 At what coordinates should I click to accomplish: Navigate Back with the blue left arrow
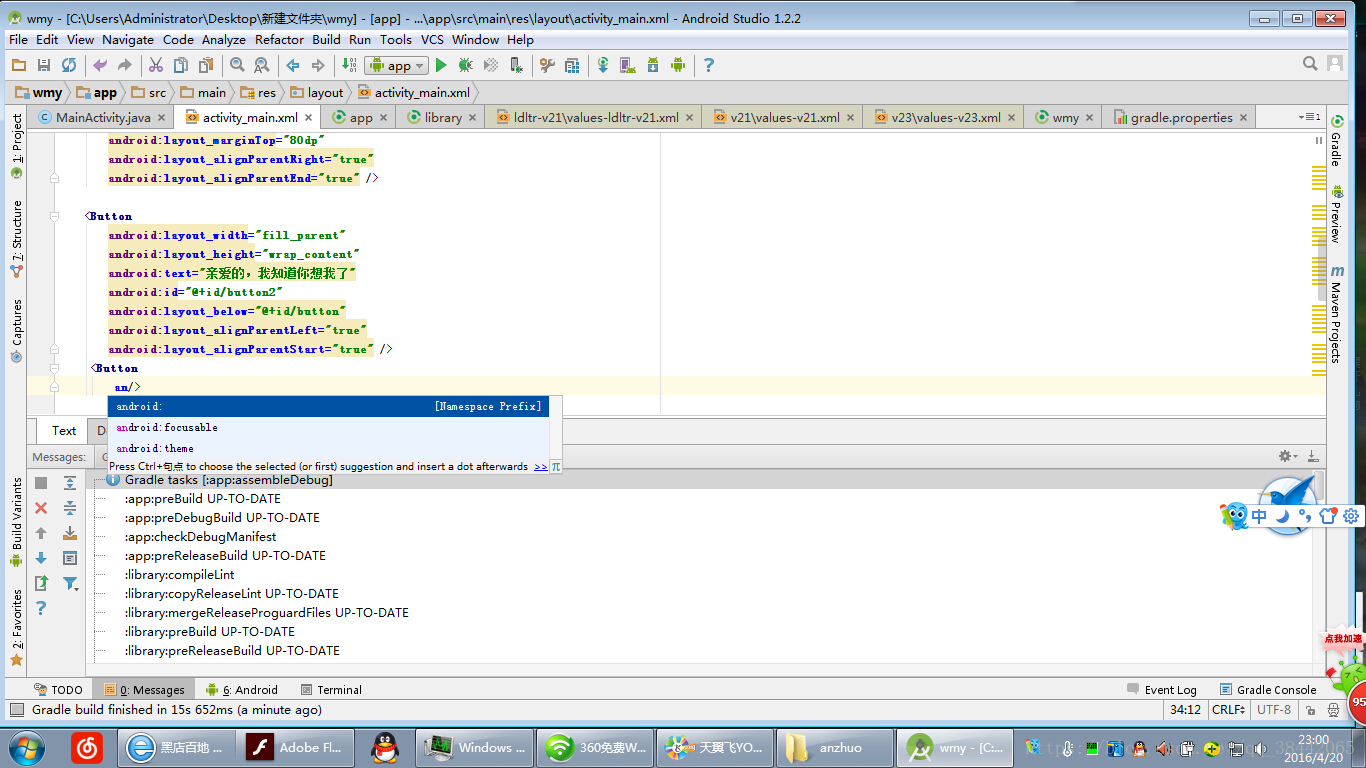tap(293, 65)
